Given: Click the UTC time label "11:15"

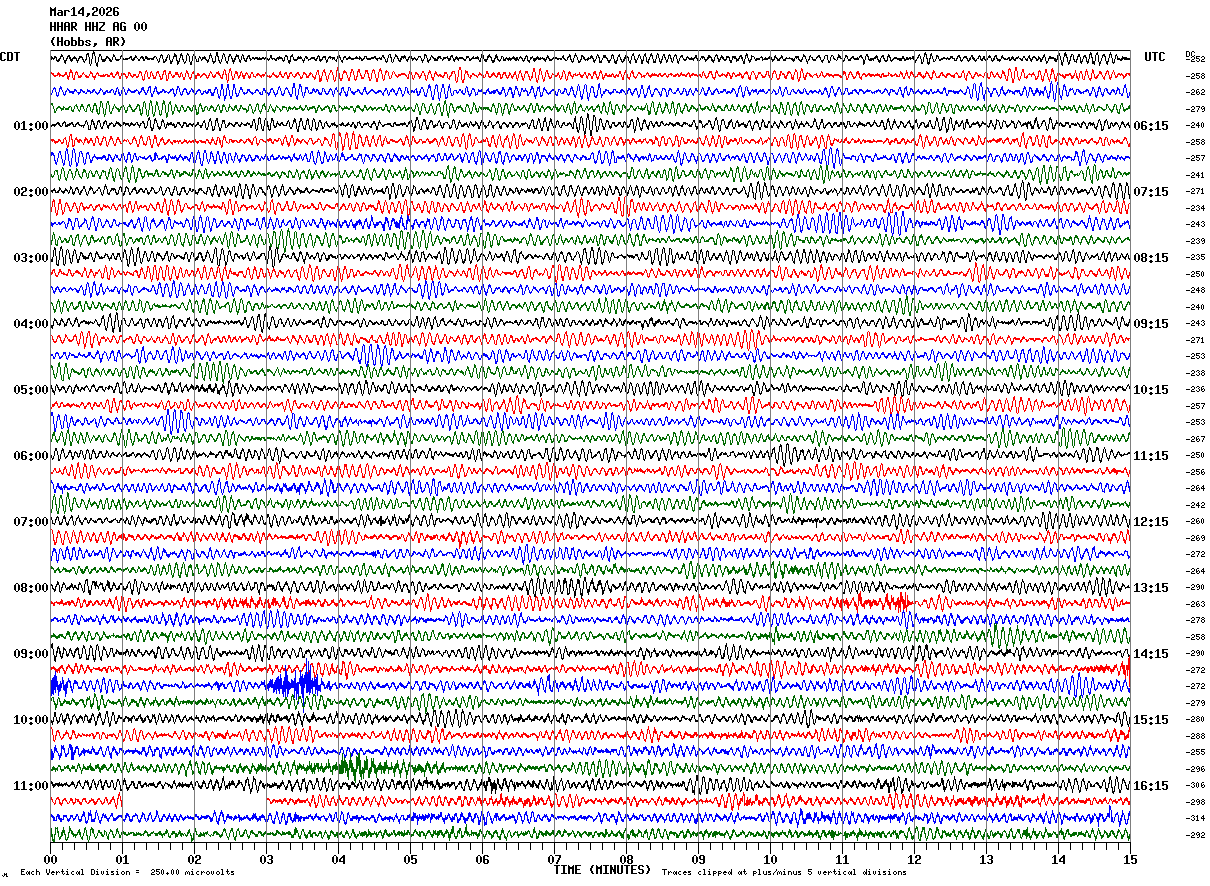Looking at the screenshot, I should coord(1152,456).
